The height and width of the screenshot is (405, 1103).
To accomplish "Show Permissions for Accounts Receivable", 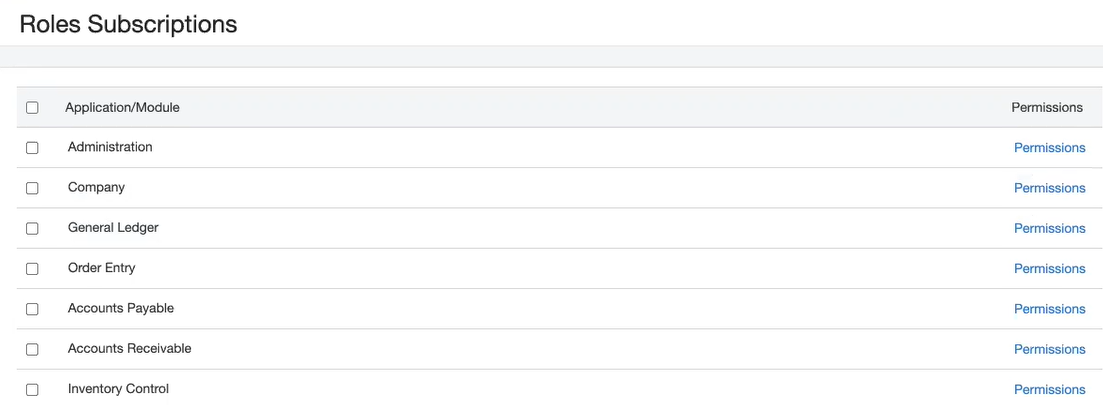I will 1049,349.
